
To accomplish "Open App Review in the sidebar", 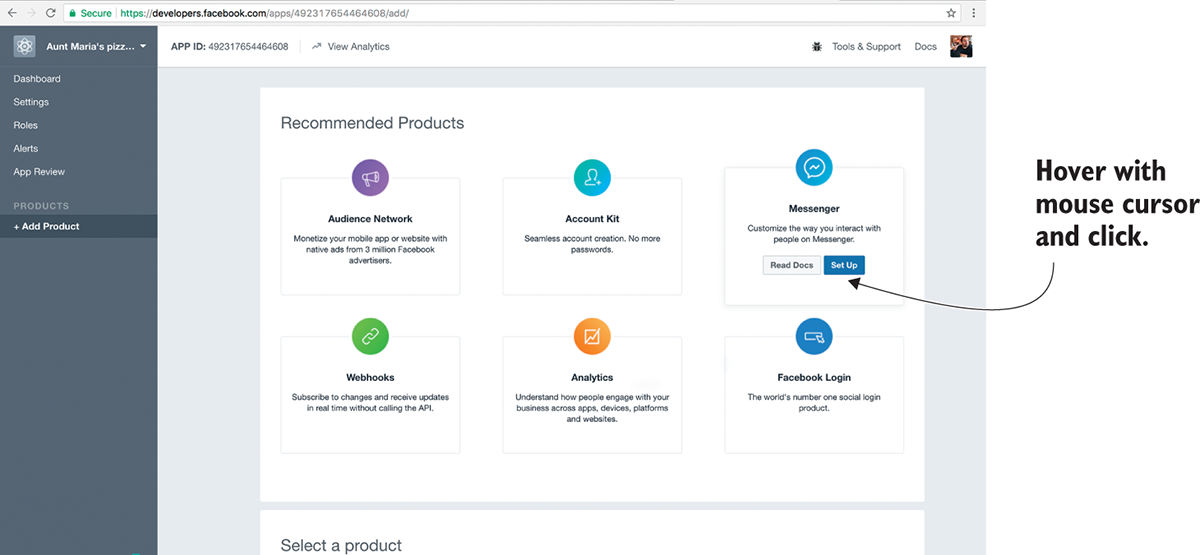I will click(x=39, y=172).
